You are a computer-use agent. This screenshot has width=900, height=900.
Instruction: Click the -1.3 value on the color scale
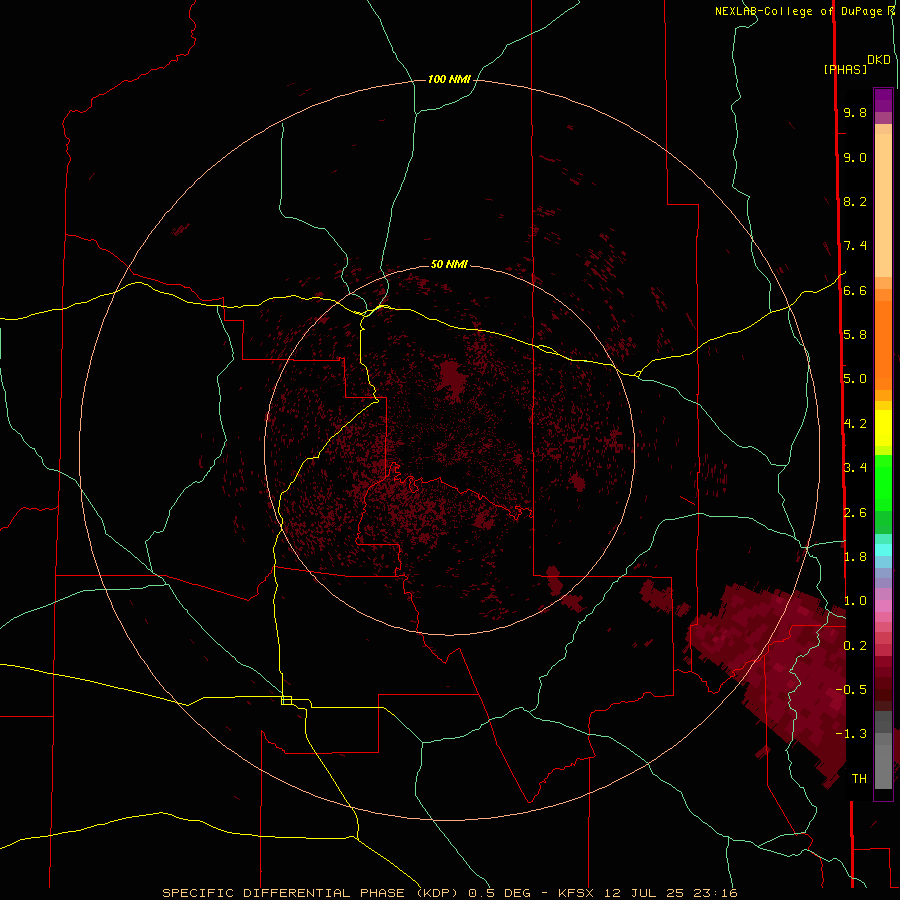tap(851, 734)
